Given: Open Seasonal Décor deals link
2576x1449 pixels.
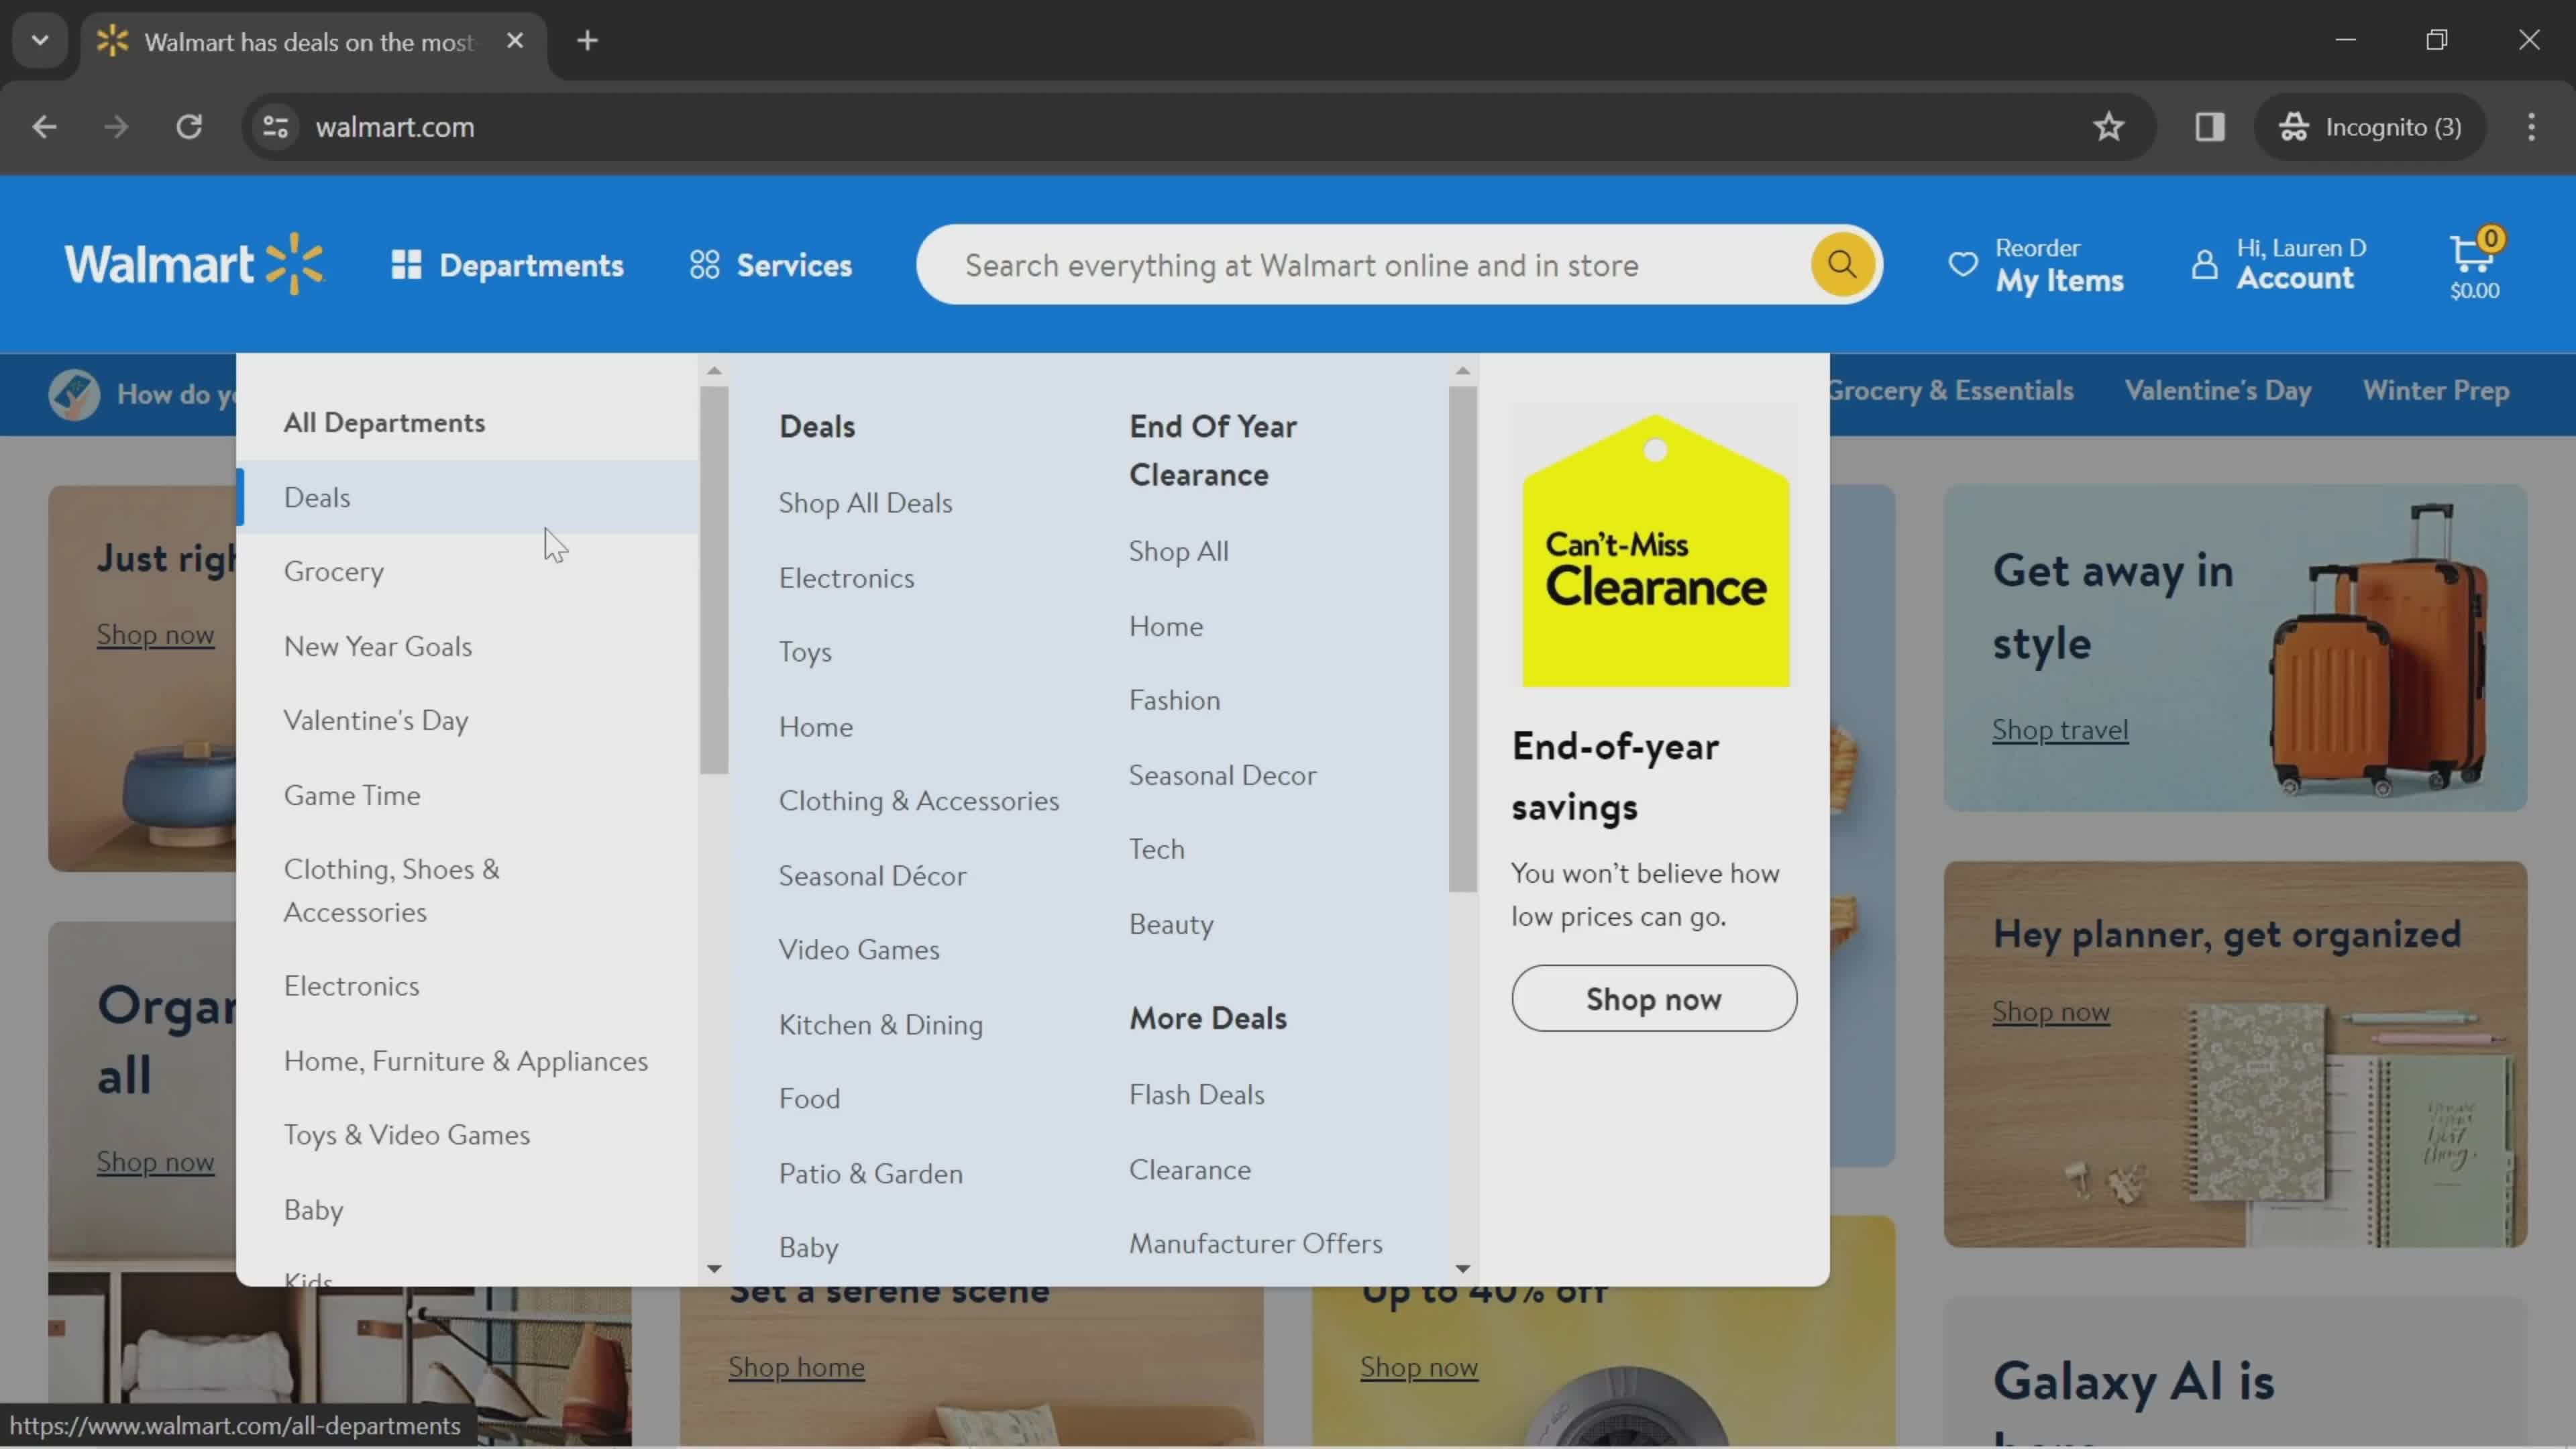Looking at the screenshot, I should pyautogui.click(x=873, y=876).
